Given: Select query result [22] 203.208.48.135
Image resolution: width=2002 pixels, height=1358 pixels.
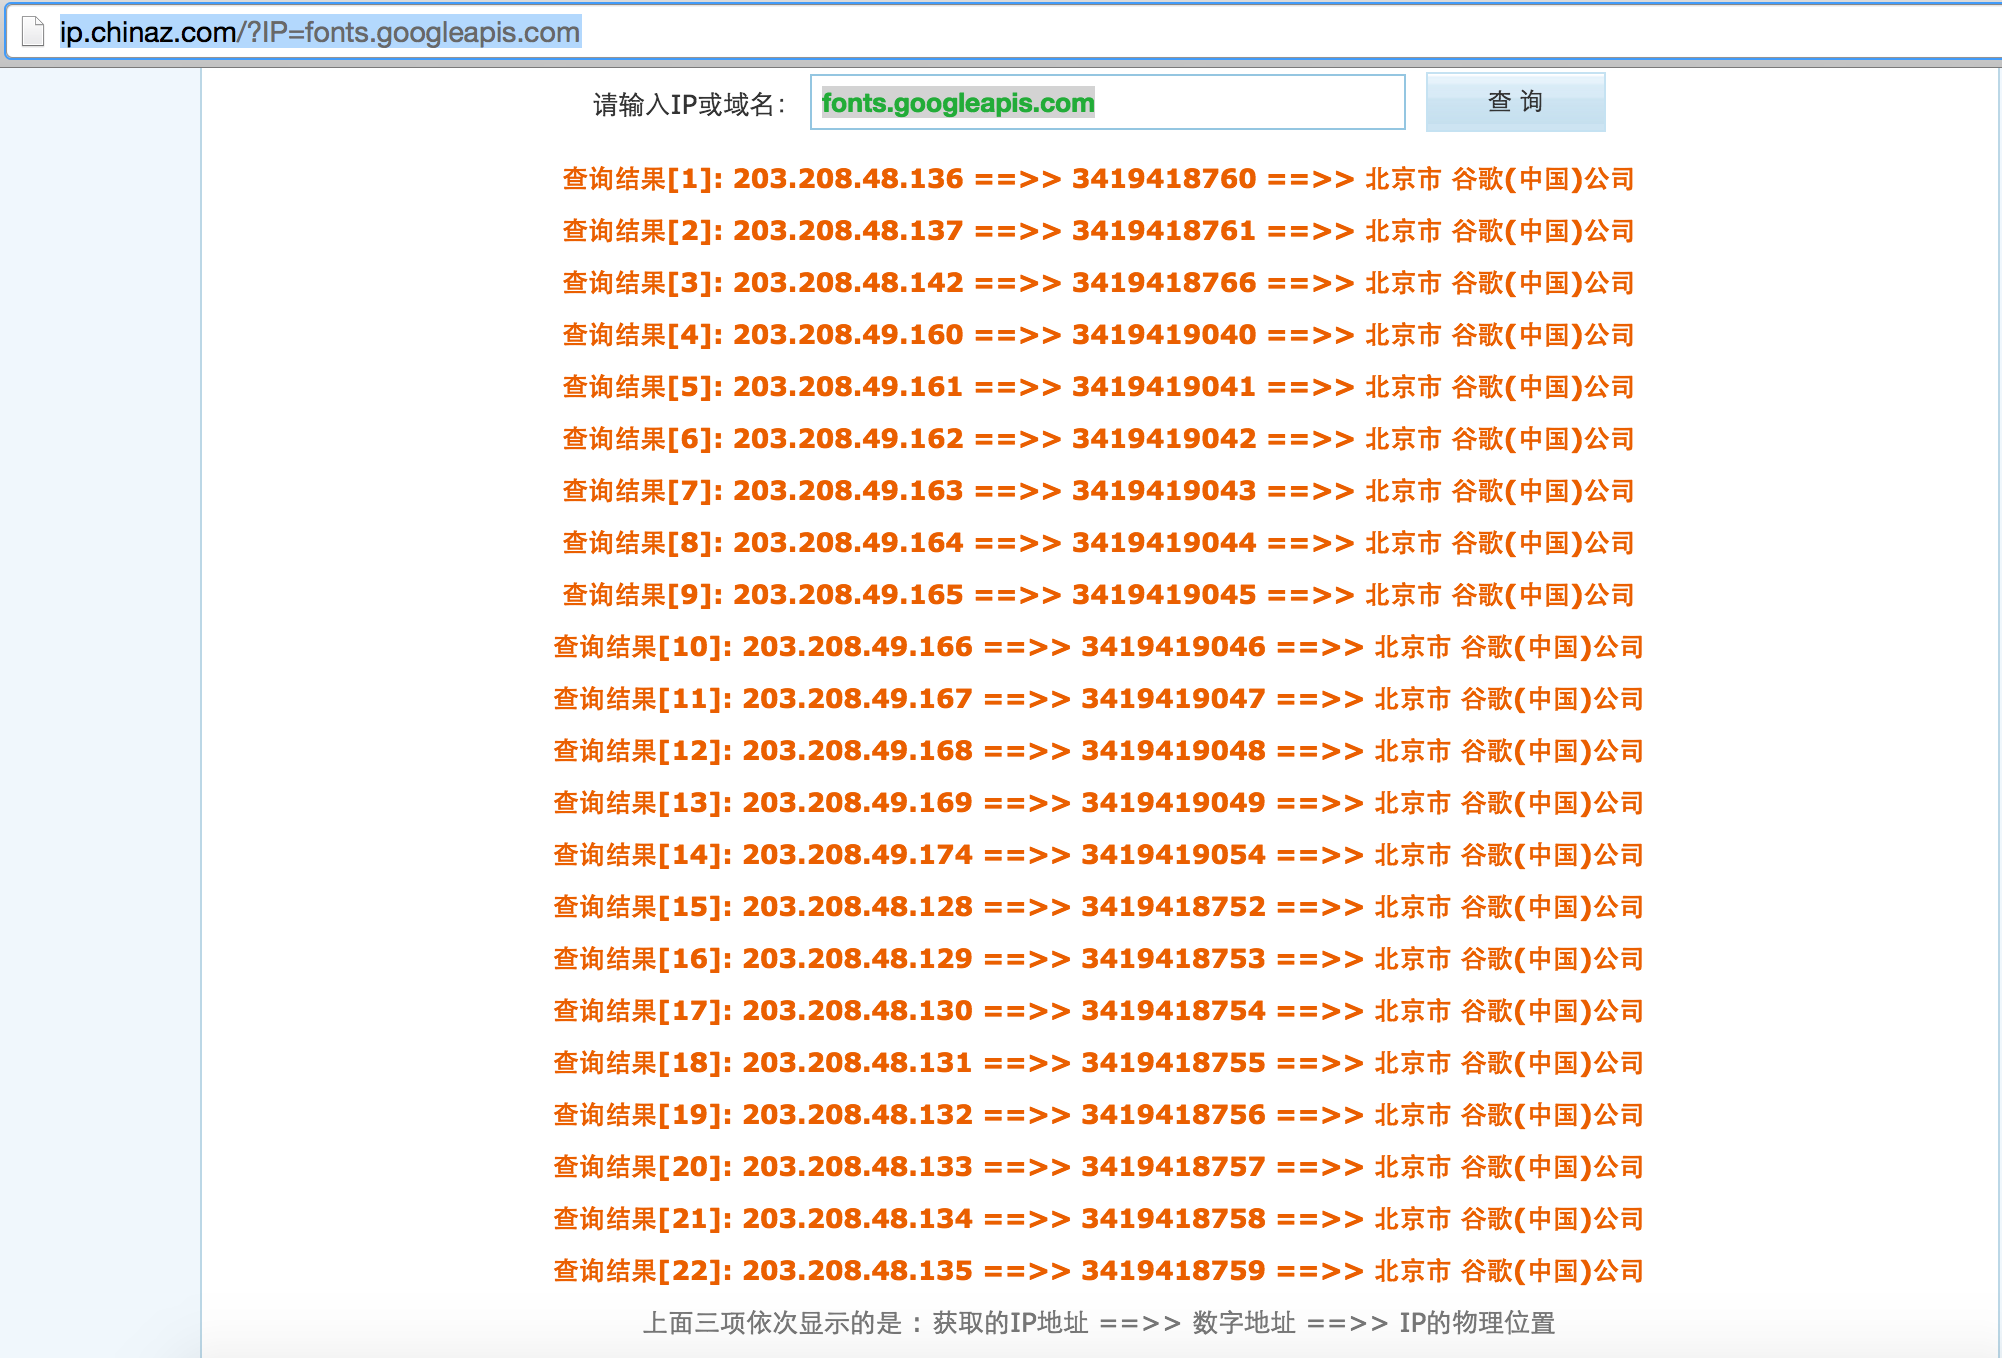Looking at the screenshot, I should point(1098,1271).
